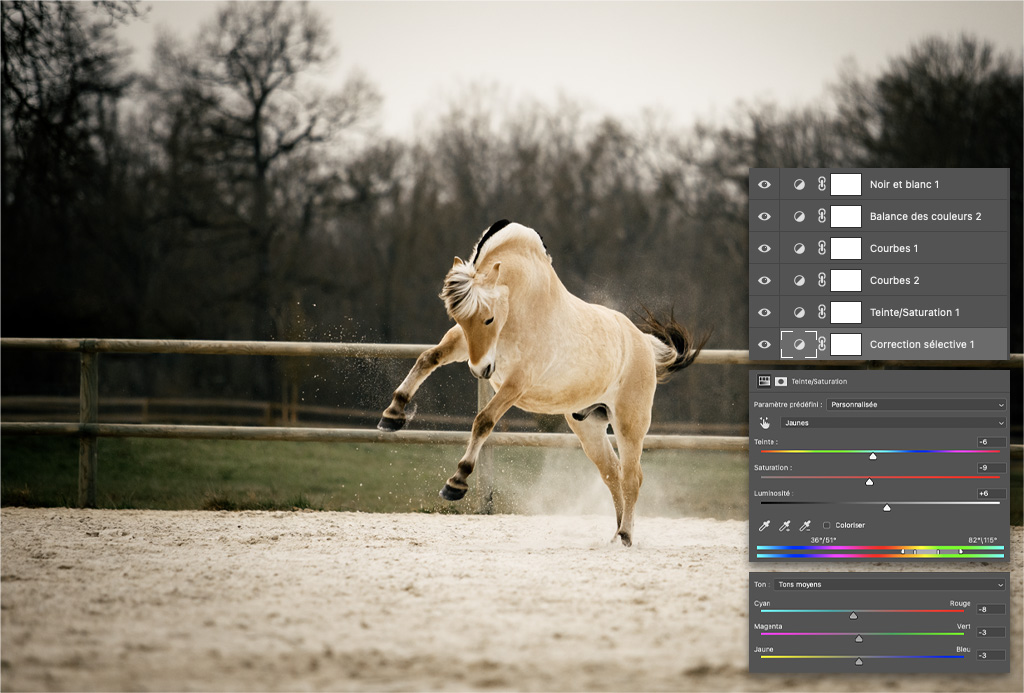Viewport: 1024px width, 693px height.
Task: Enable the Coloriser checkbox
Action: click(x=827, y=525)
